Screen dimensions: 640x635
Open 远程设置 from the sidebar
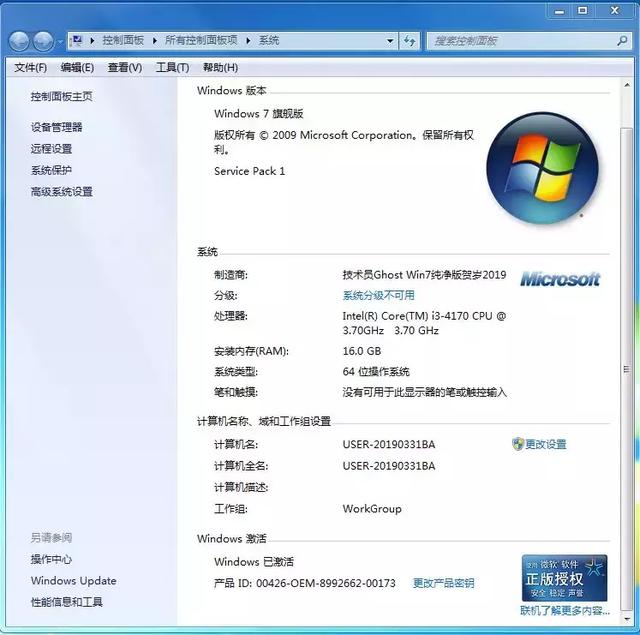click(x=51, y=149)
